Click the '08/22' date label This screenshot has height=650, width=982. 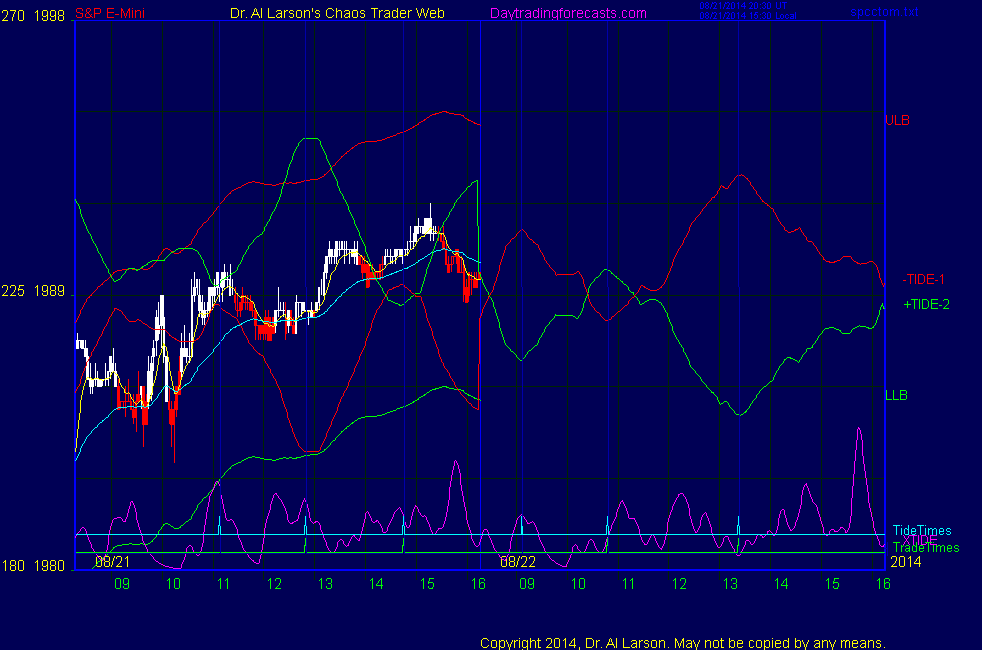[x=518, y=562]
